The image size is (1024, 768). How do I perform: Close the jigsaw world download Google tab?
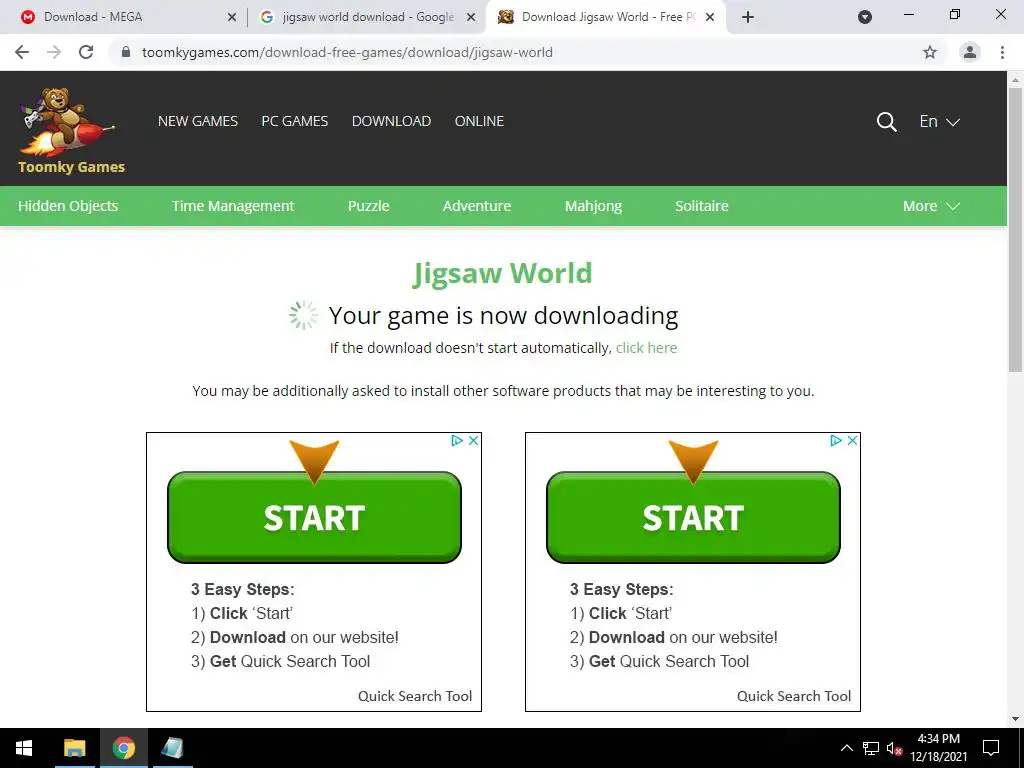[x=470, y=17]
